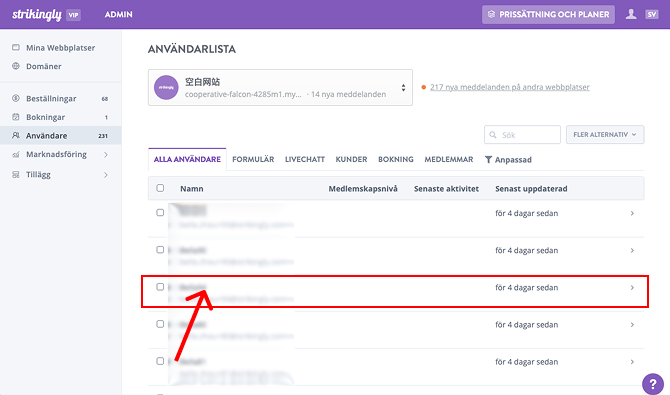The image size is (670, 395).
Task: Click the purple site avatar thumbnail
Action: (166, 87)
